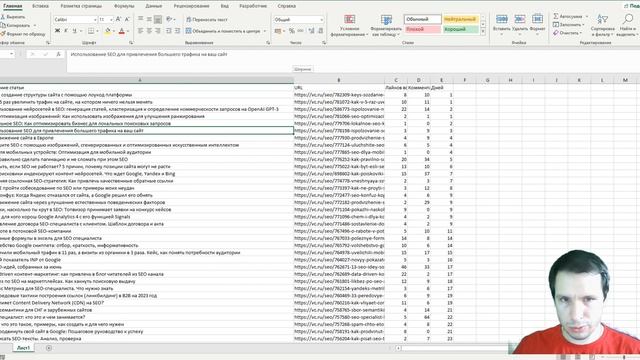Image resolution: width=640 pixels, height=360 pixels.
Task: Open text orientation tool
Action: (169, 19)
